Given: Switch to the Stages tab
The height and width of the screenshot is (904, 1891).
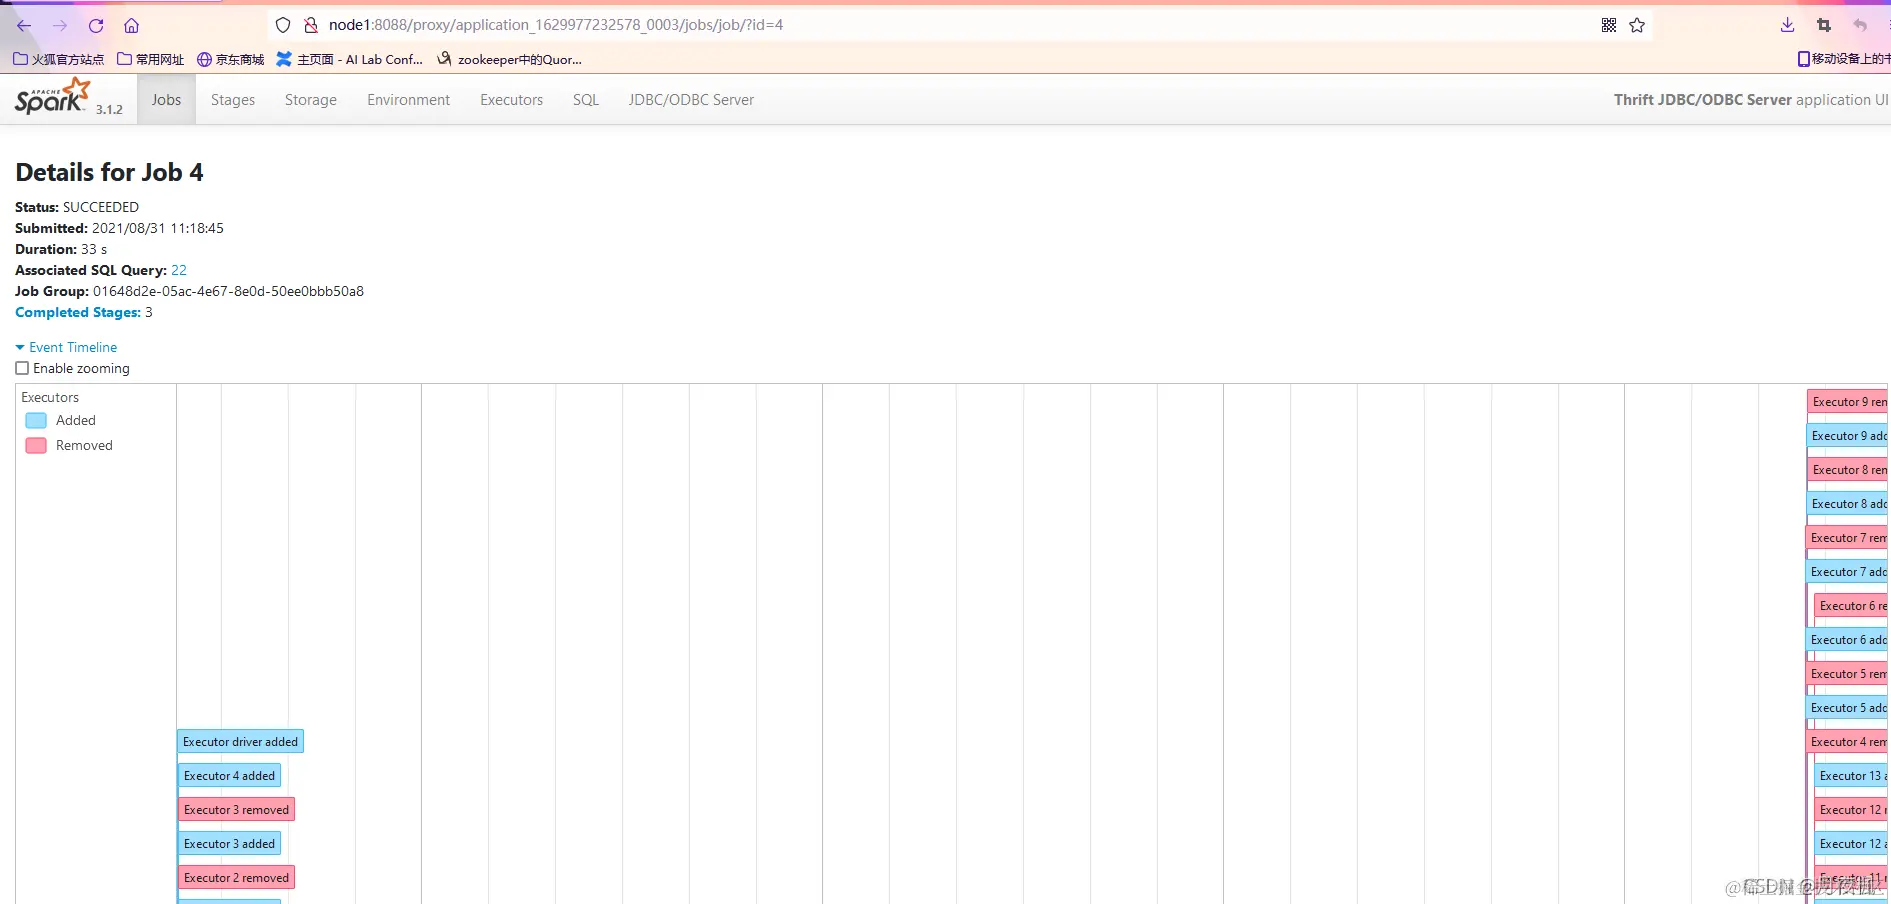Looking at the screenshot, I should 233,100.
